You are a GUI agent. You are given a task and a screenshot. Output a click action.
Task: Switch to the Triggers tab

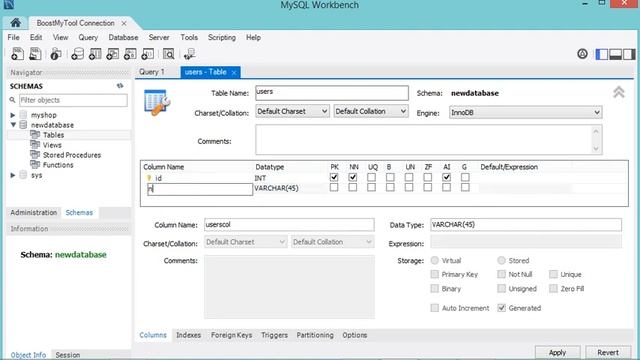click(274, 335)
